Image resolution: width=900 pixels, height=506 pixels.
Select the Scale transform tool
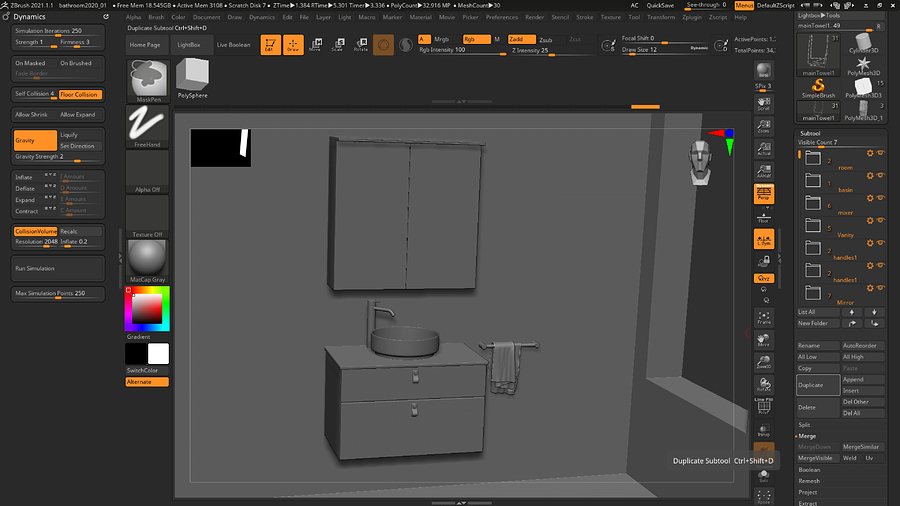[x=338, y=45]
